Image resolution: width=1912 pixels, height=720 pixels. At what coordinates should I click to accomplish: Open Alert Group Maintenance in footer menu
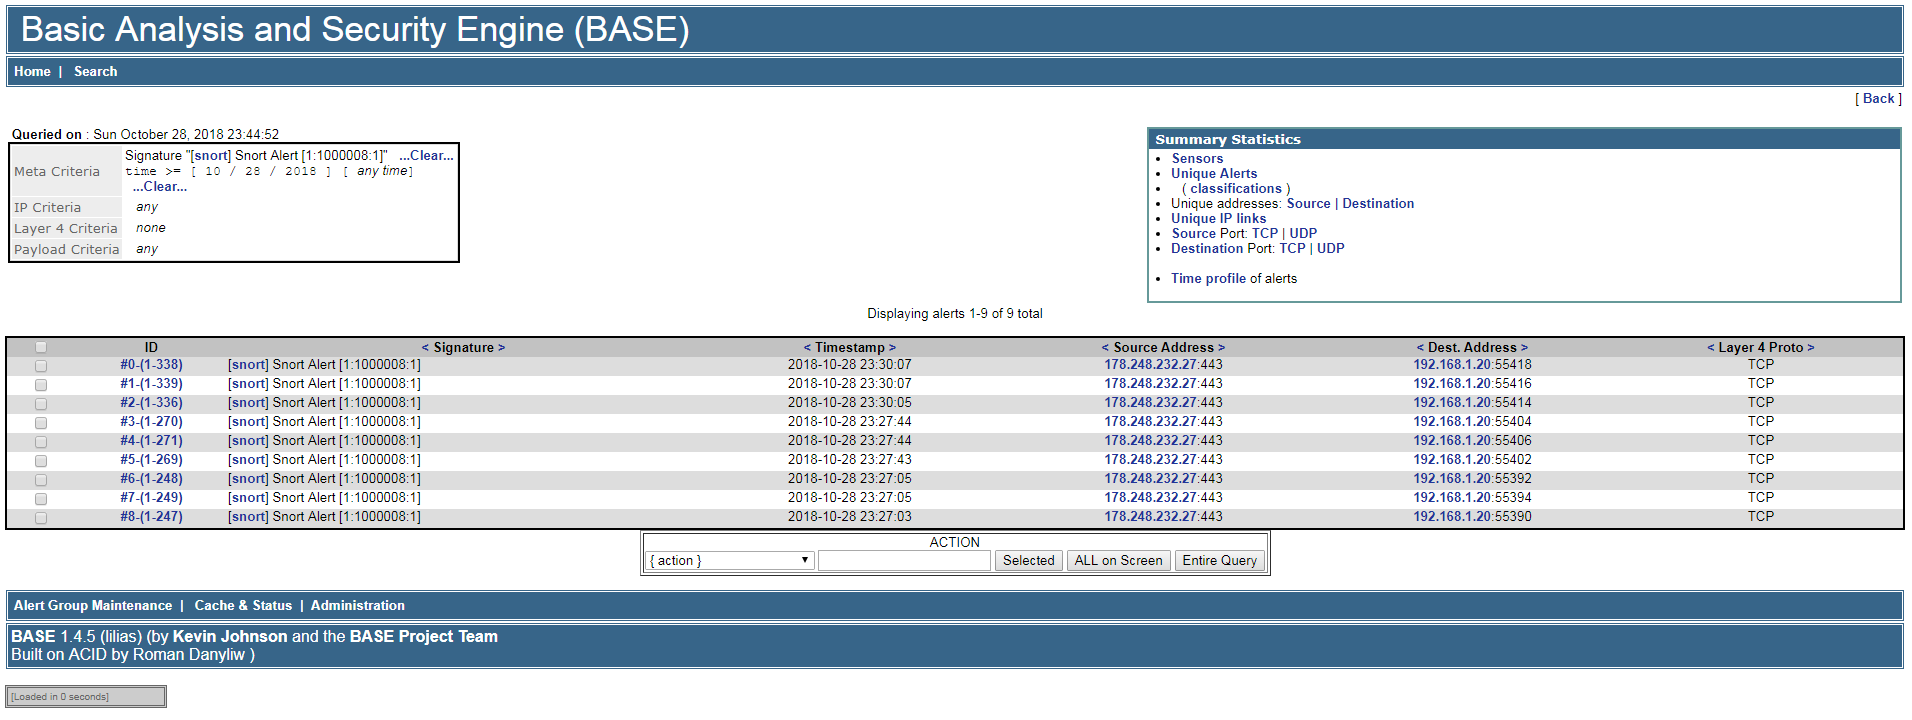tap(93, 606)
